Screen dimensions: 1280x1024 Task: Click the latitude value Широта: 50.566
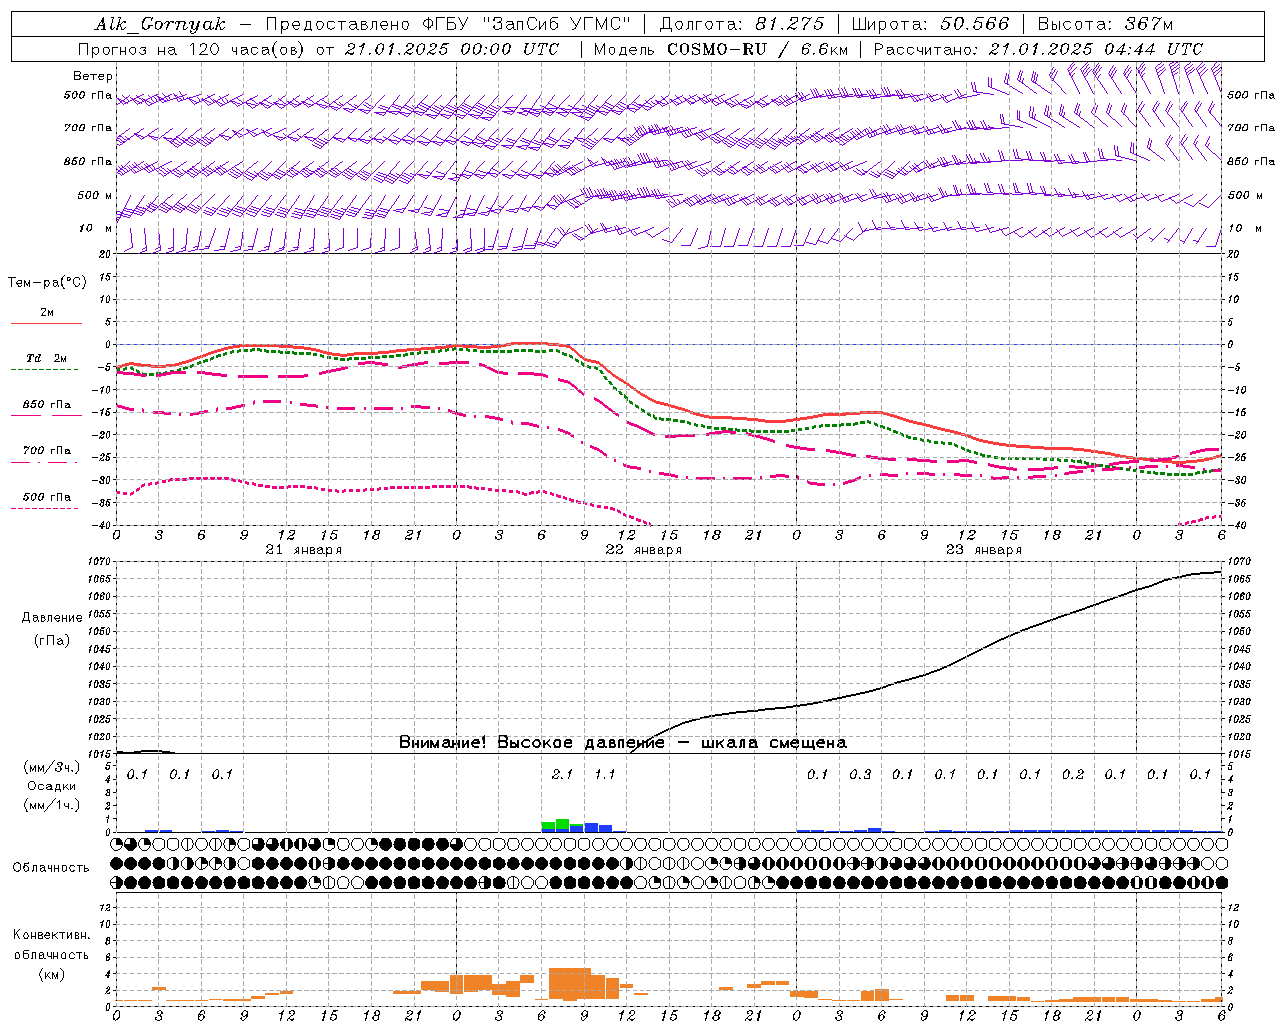930,24
